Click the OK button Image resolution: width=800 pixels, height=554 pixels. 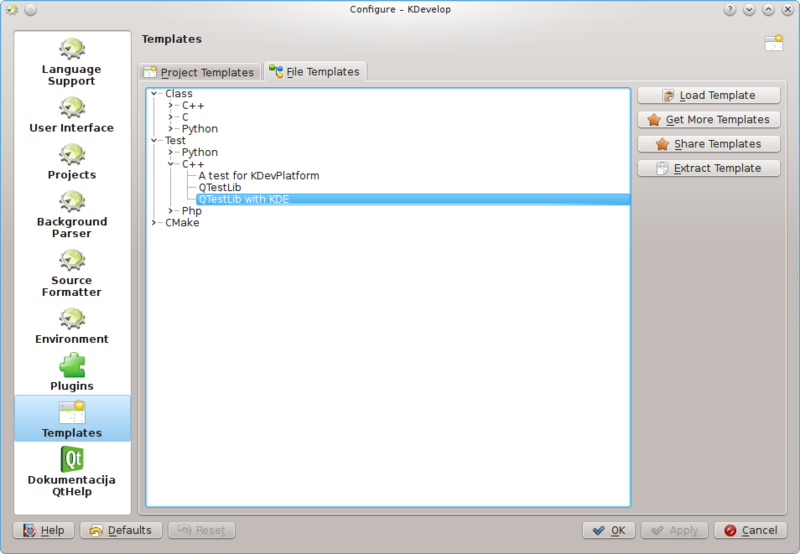tap(609, 531)
